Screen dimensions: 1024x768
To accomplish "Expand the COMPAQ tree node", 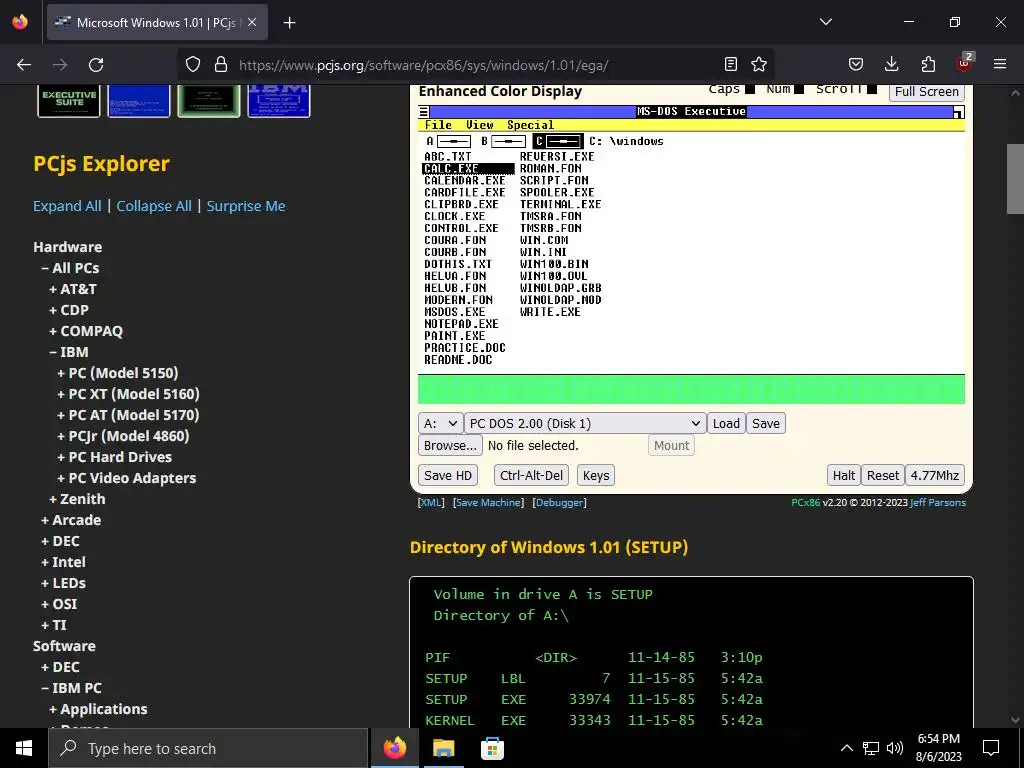I will click(86, 331).
